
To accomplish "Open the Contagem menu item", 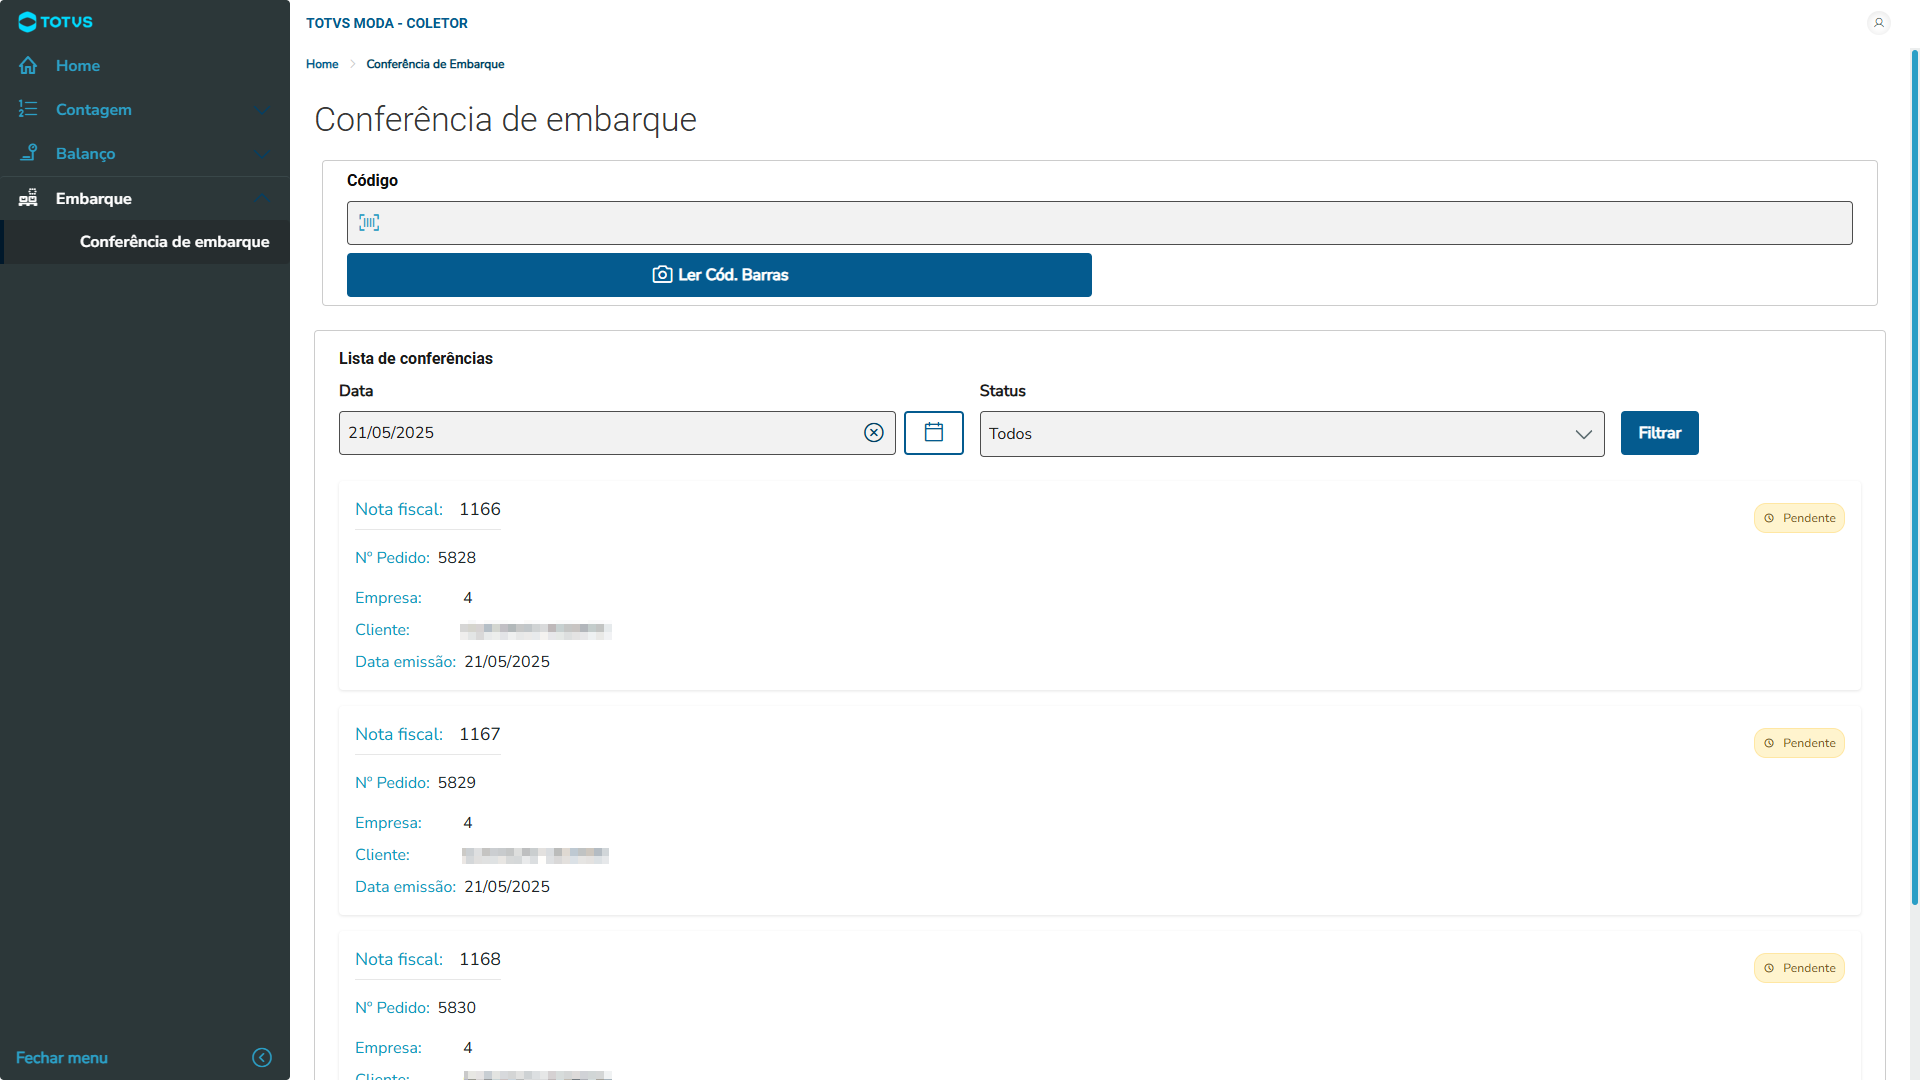I will coord(94,110).
